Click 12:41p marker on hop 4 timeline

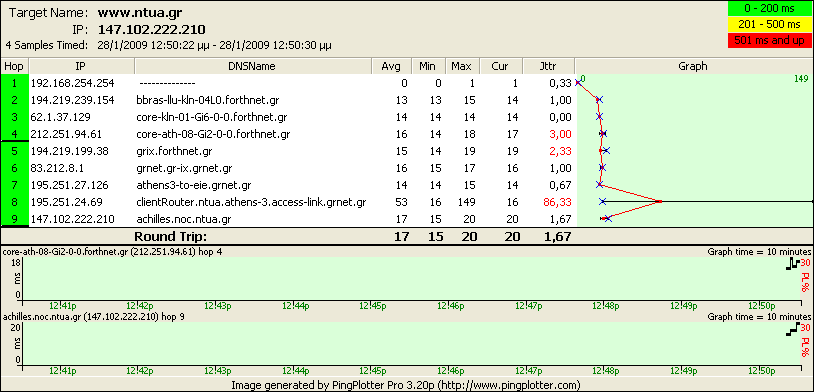coord(63,305)
